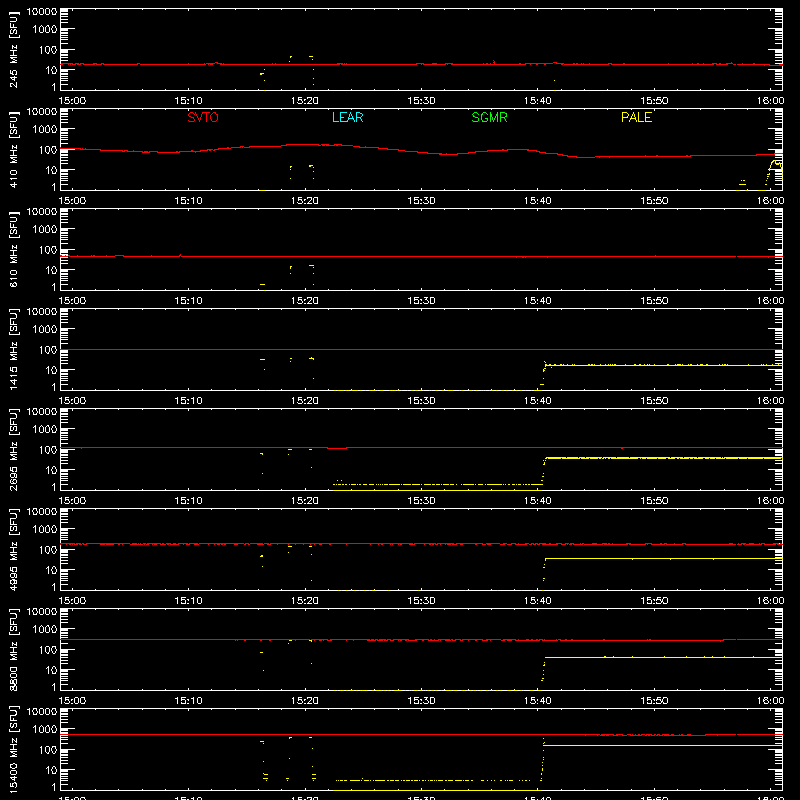Click the 10000 y-axis label of 15400 MHz panel
Screen dimensions: 800x800
point(42,712)
